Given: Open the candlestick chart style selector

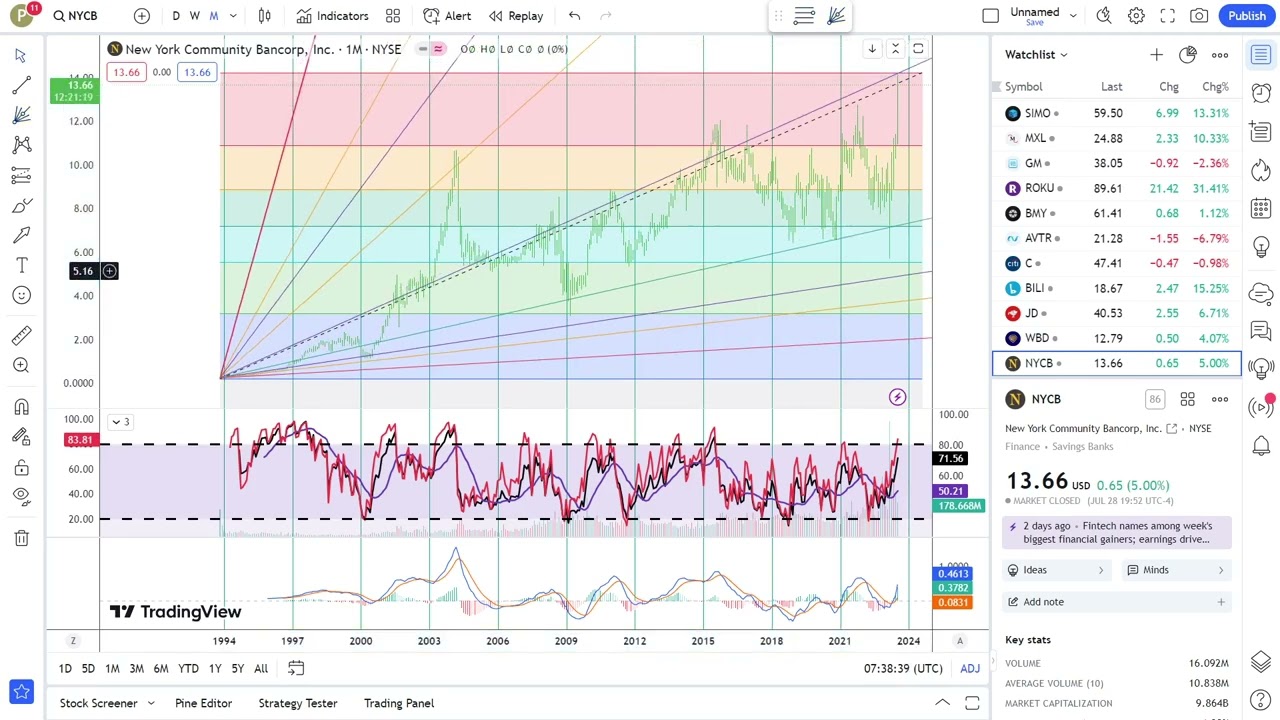Looking at the screenshot, I should coord(264,16).
